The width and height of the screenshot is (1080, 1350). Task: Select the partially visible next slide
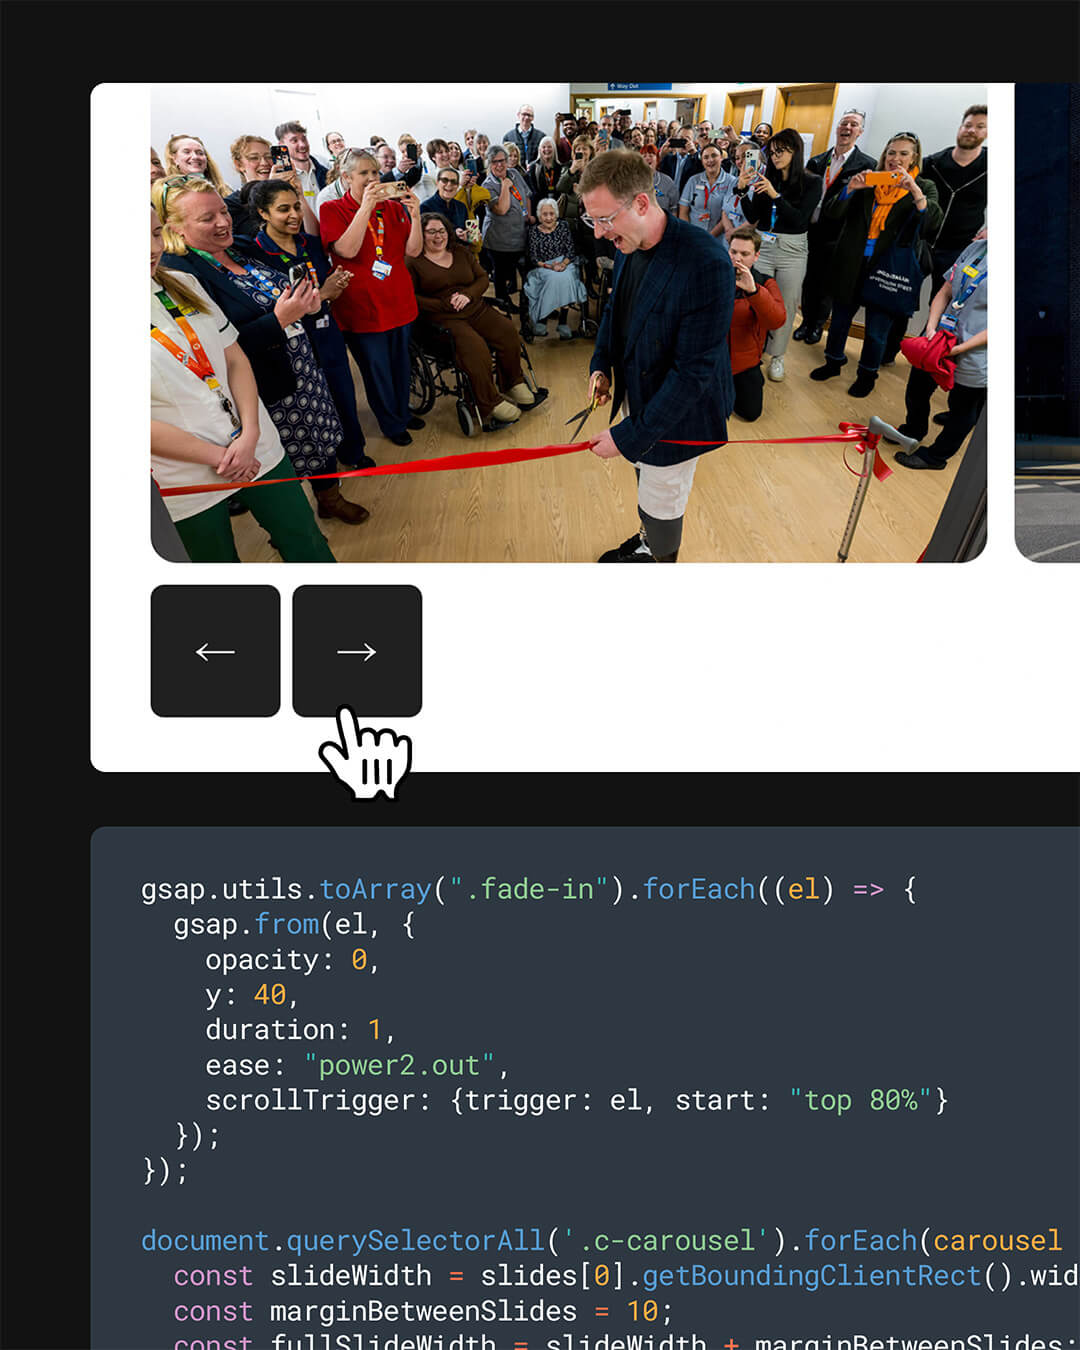pos(1047,323)
